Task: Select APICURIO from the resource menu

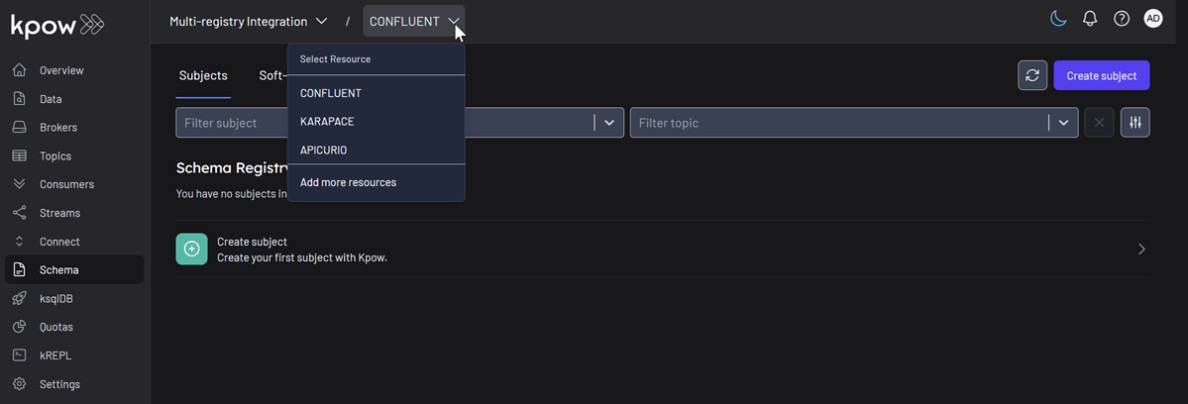Action: coord(324,150)
